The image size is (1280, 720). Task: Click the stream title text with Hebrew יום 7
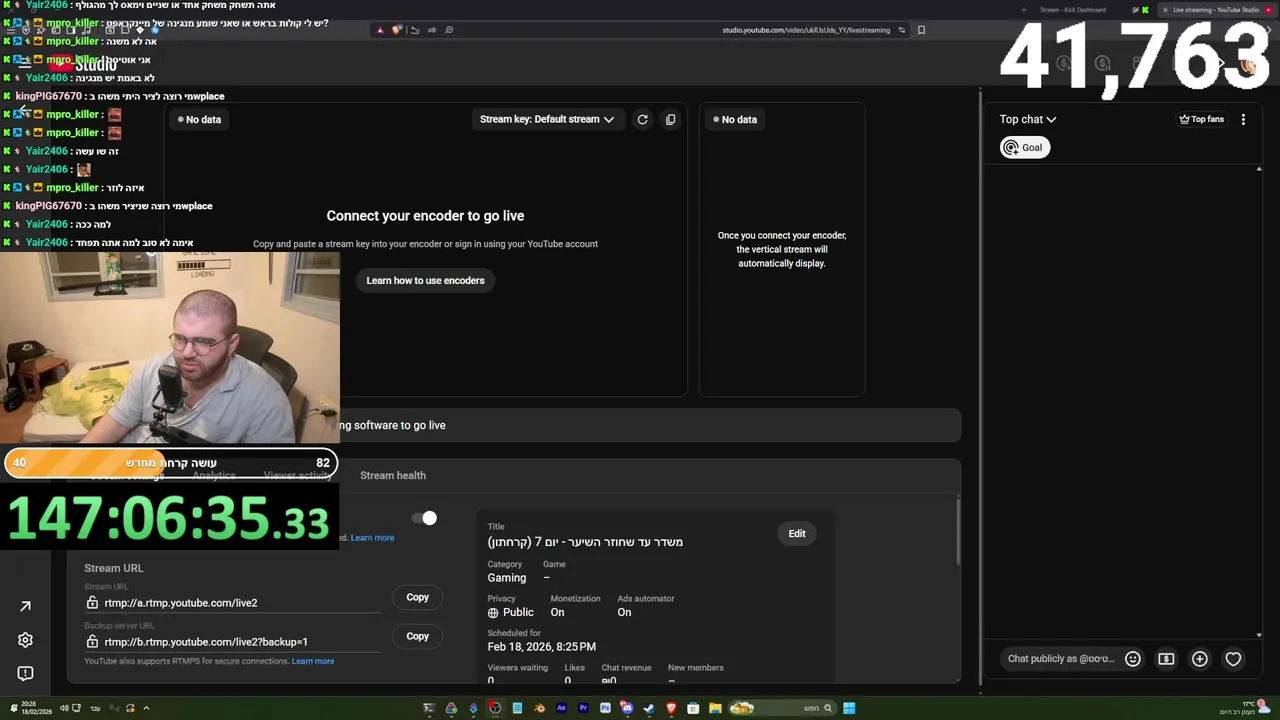585,542
